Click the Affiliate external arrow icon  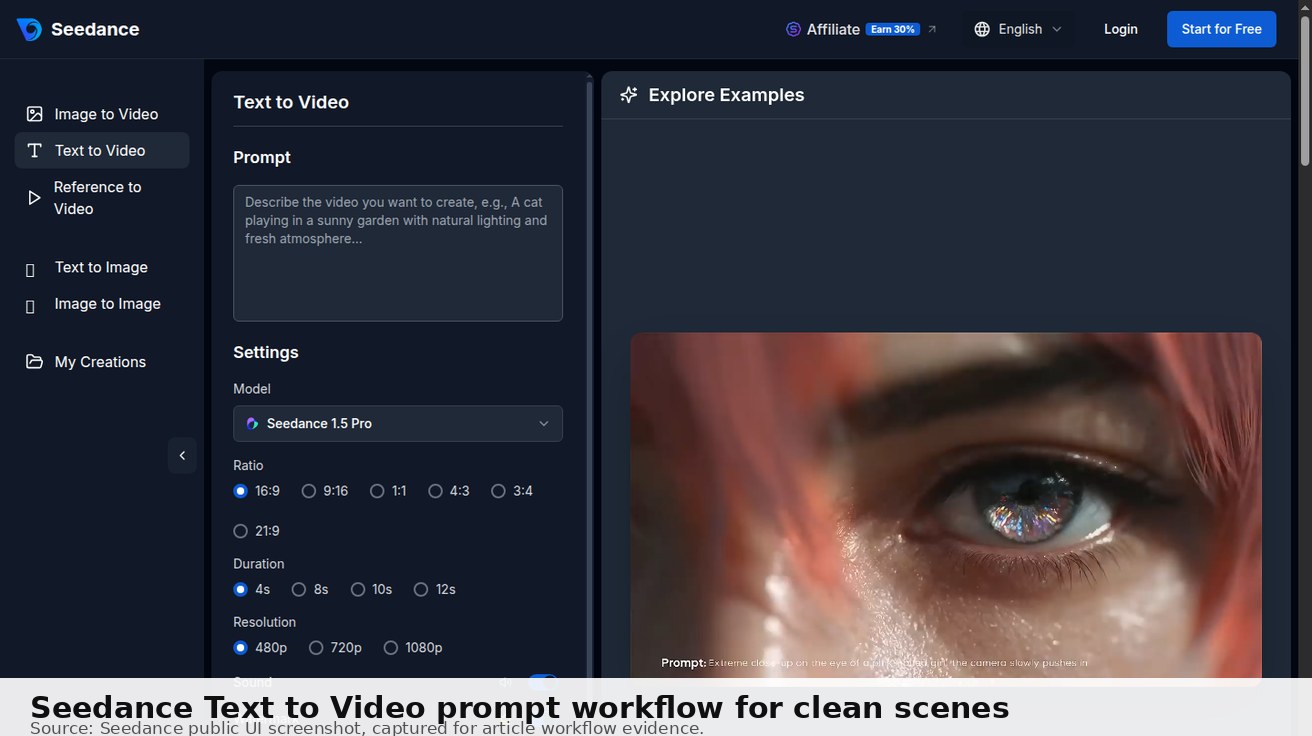(932, 29)
